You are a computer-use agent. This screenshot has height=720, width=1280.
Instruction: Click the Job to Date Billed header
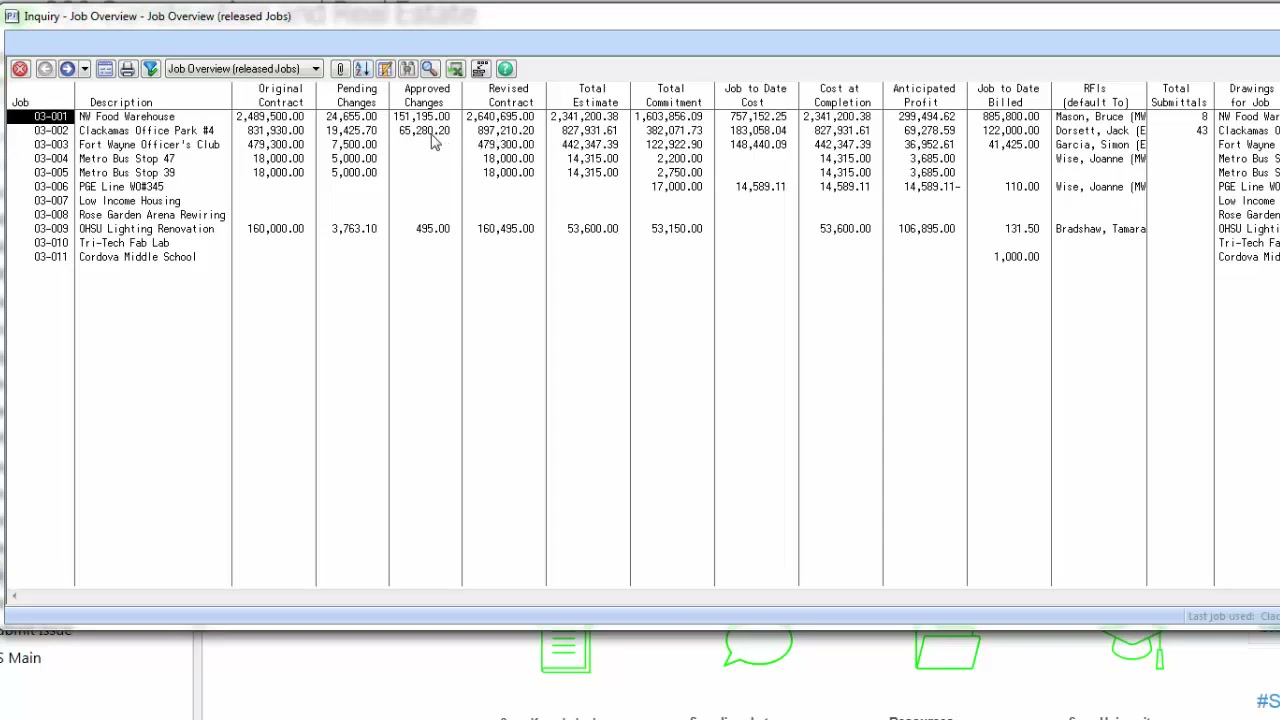[x=1008, y=96]
